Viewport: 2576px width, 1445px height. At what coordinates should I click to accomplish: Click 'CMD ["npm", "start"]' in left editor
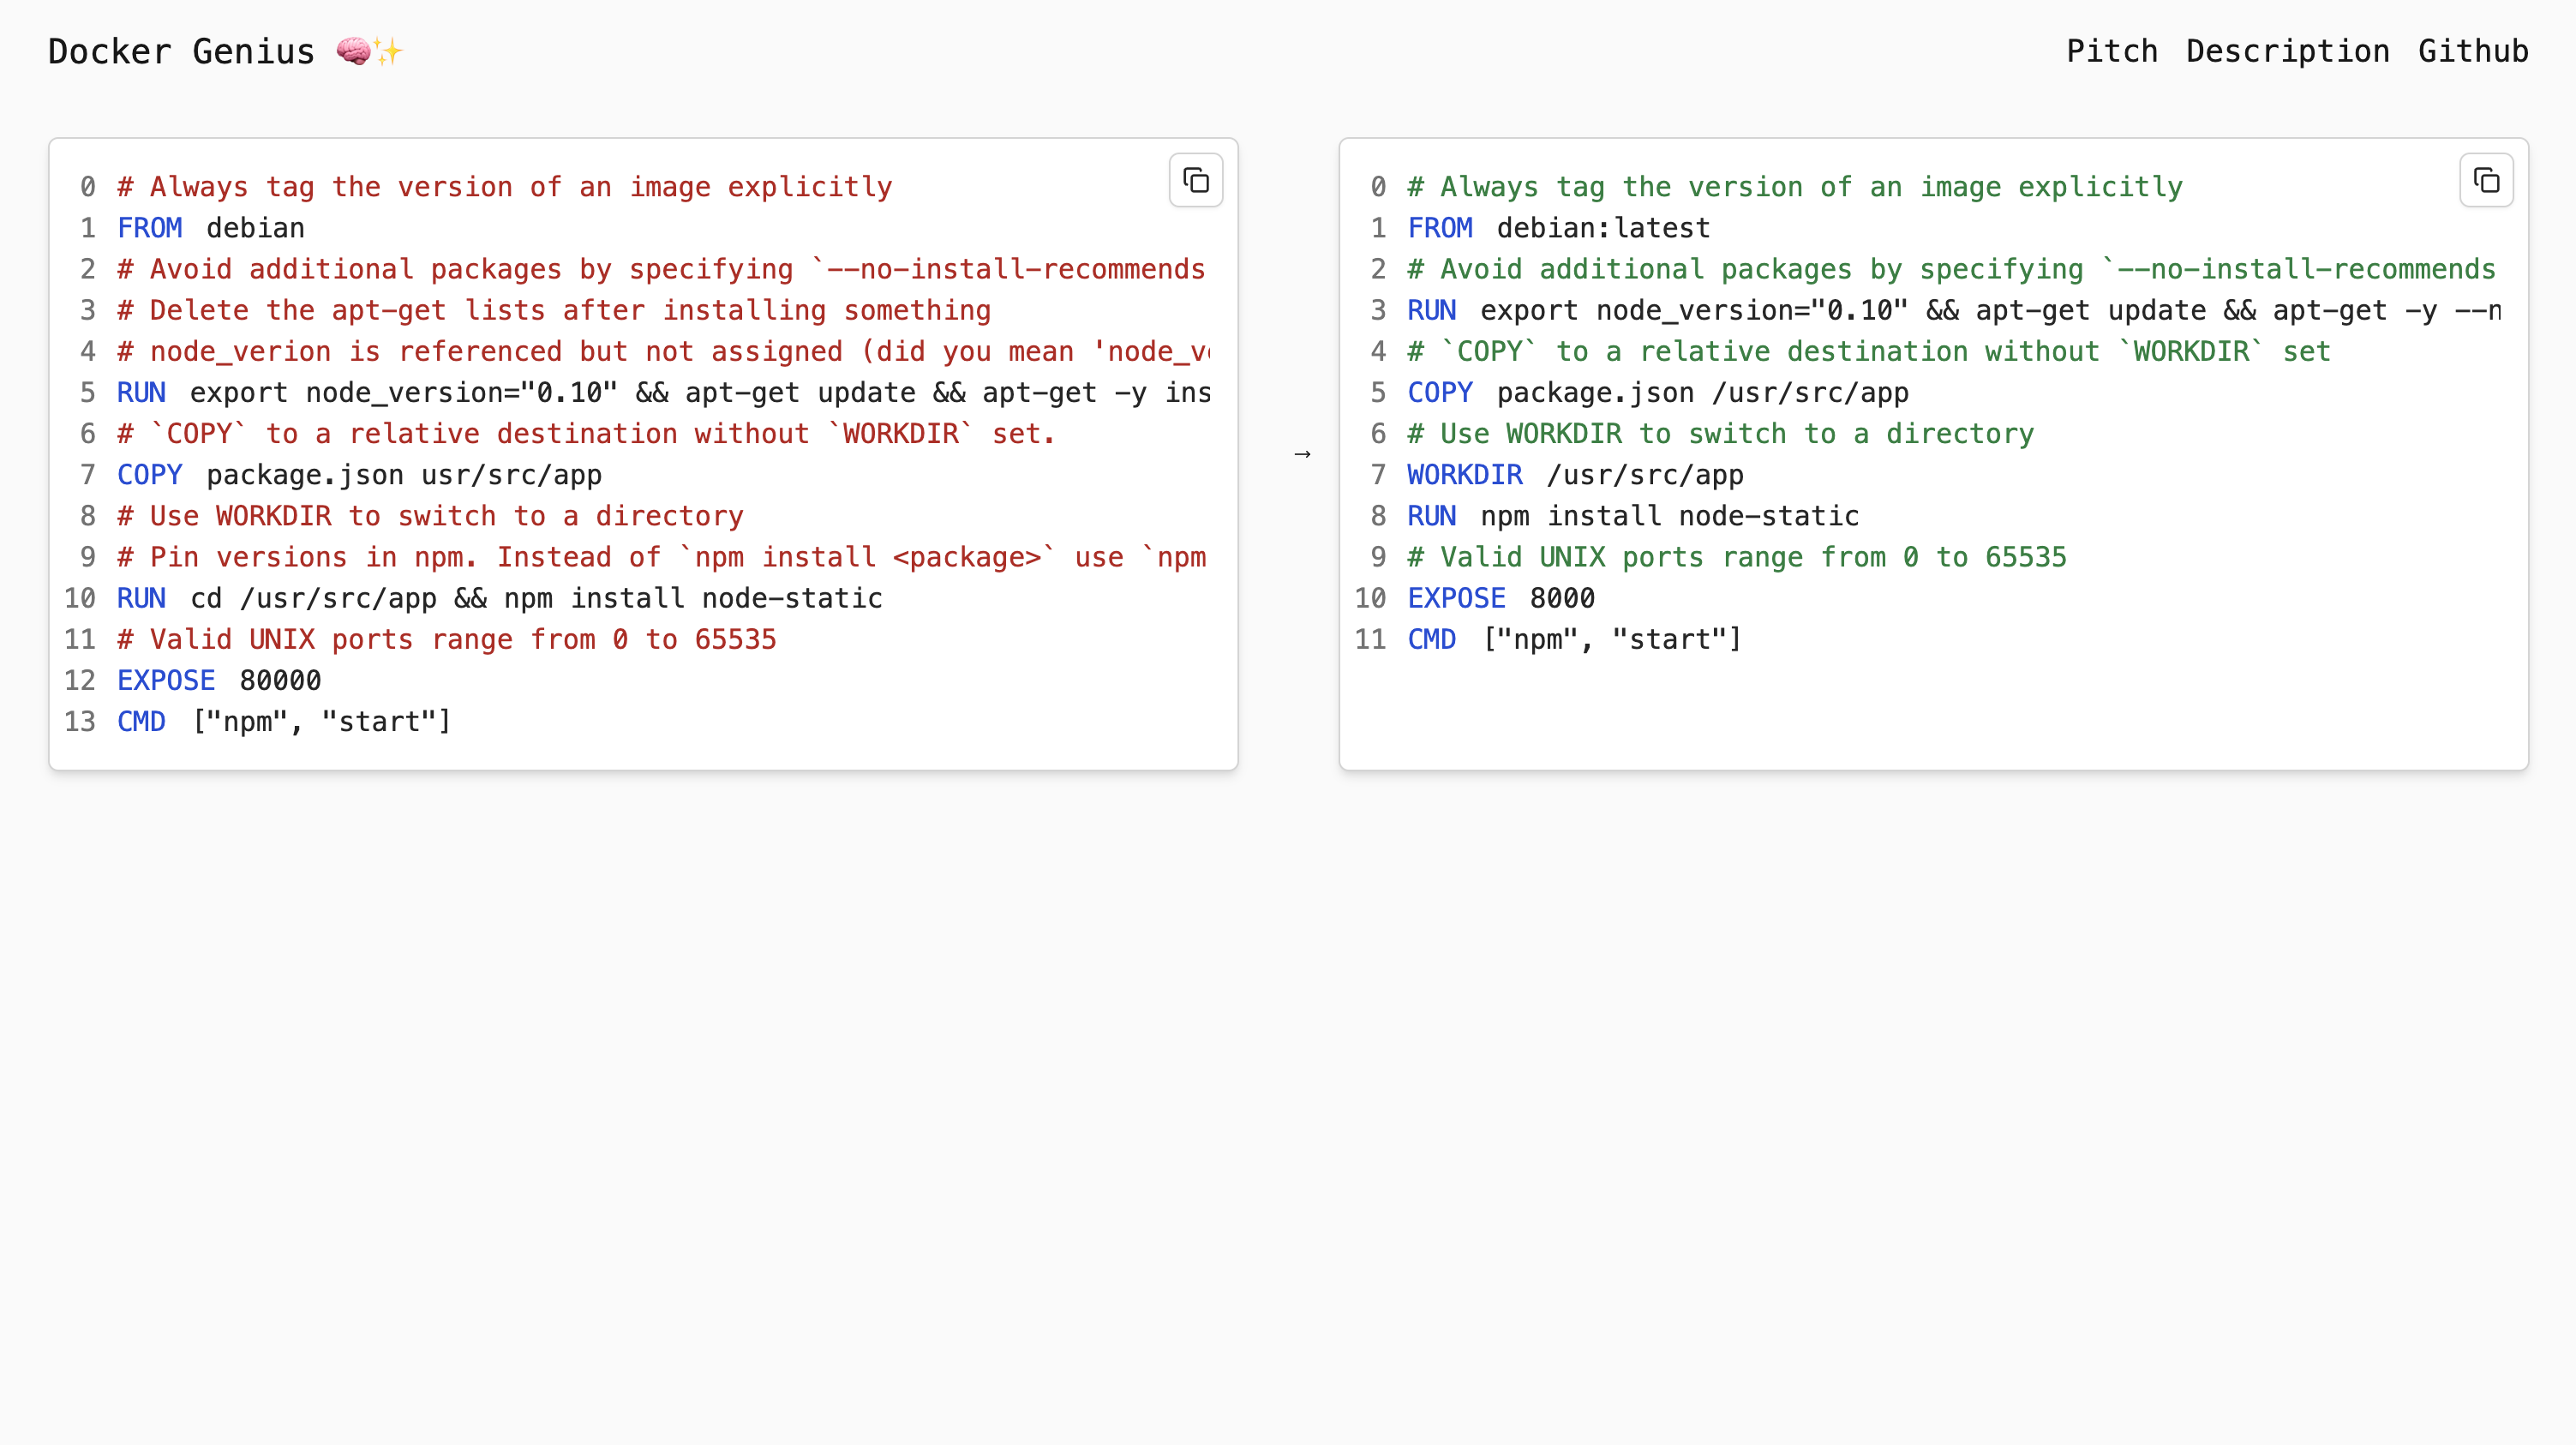click(x=284, y=721)
